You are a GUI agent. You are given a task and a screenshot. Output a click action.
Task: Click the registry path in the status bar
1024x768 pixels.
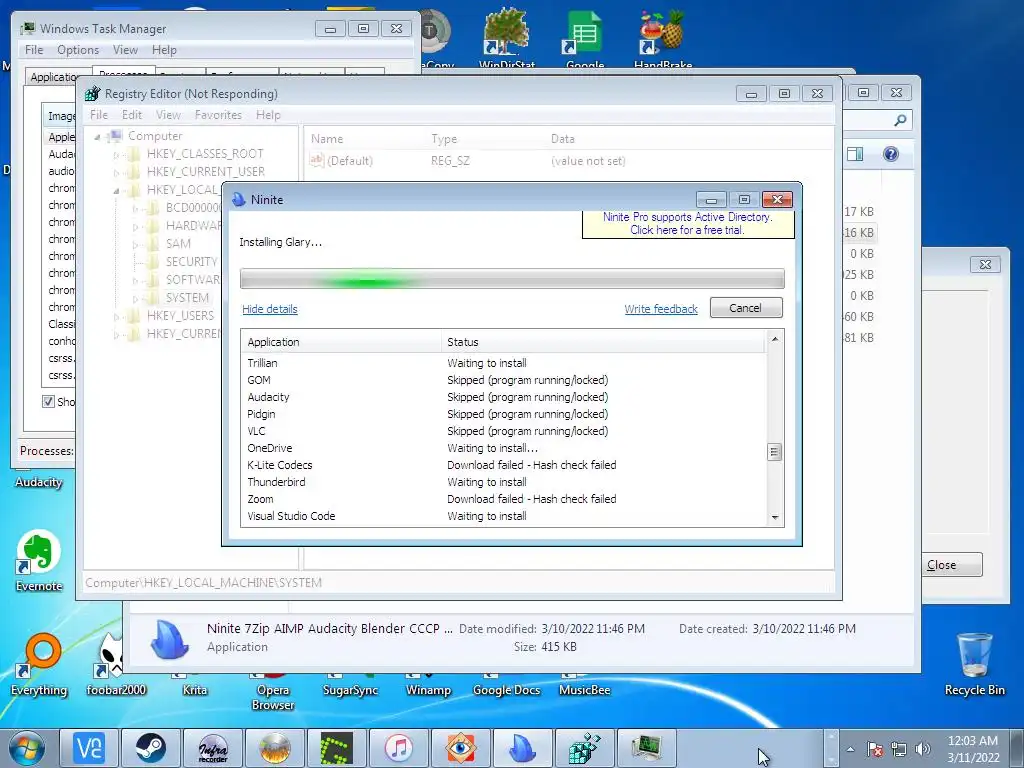(x=203, y=583)
